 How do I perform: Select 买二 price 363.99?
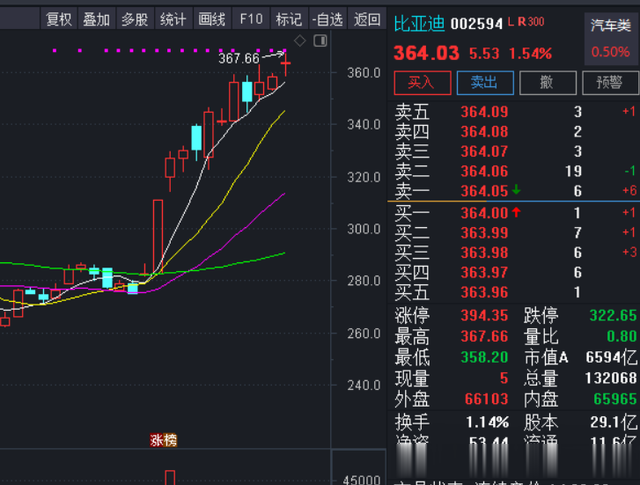(484, 233)
